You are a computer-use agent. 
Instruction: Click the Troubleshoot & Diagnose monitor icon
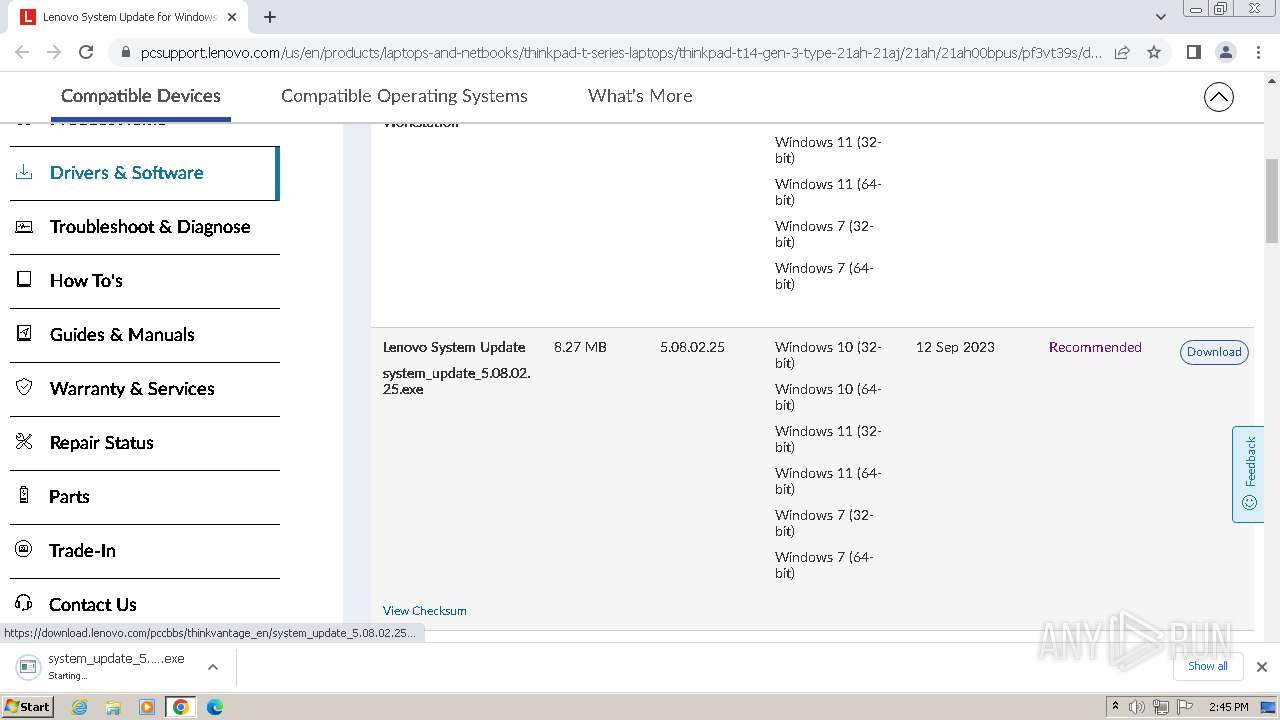coord(24,226)
